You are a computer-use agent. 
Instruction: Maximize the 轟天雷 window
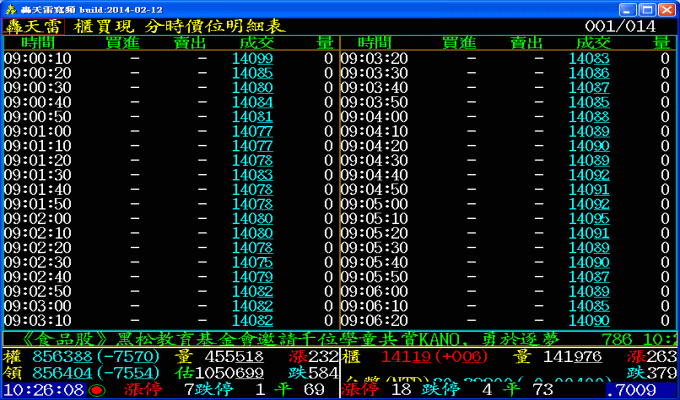(x=647, y=10)
